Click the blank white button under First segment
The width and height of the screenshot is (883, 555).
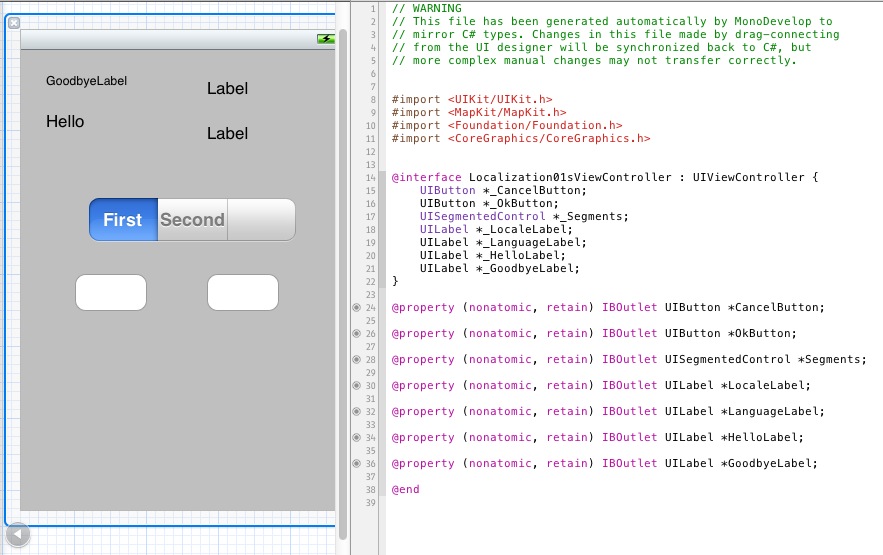(111, 293)
